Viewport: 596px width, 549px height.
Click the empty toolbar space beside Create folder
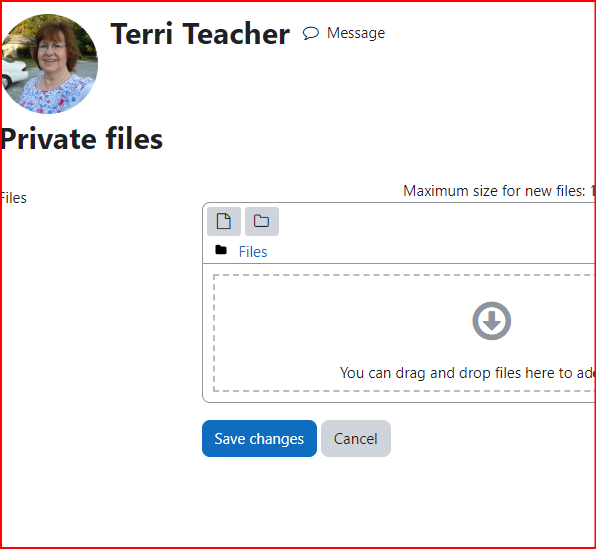tap(437, 221)
